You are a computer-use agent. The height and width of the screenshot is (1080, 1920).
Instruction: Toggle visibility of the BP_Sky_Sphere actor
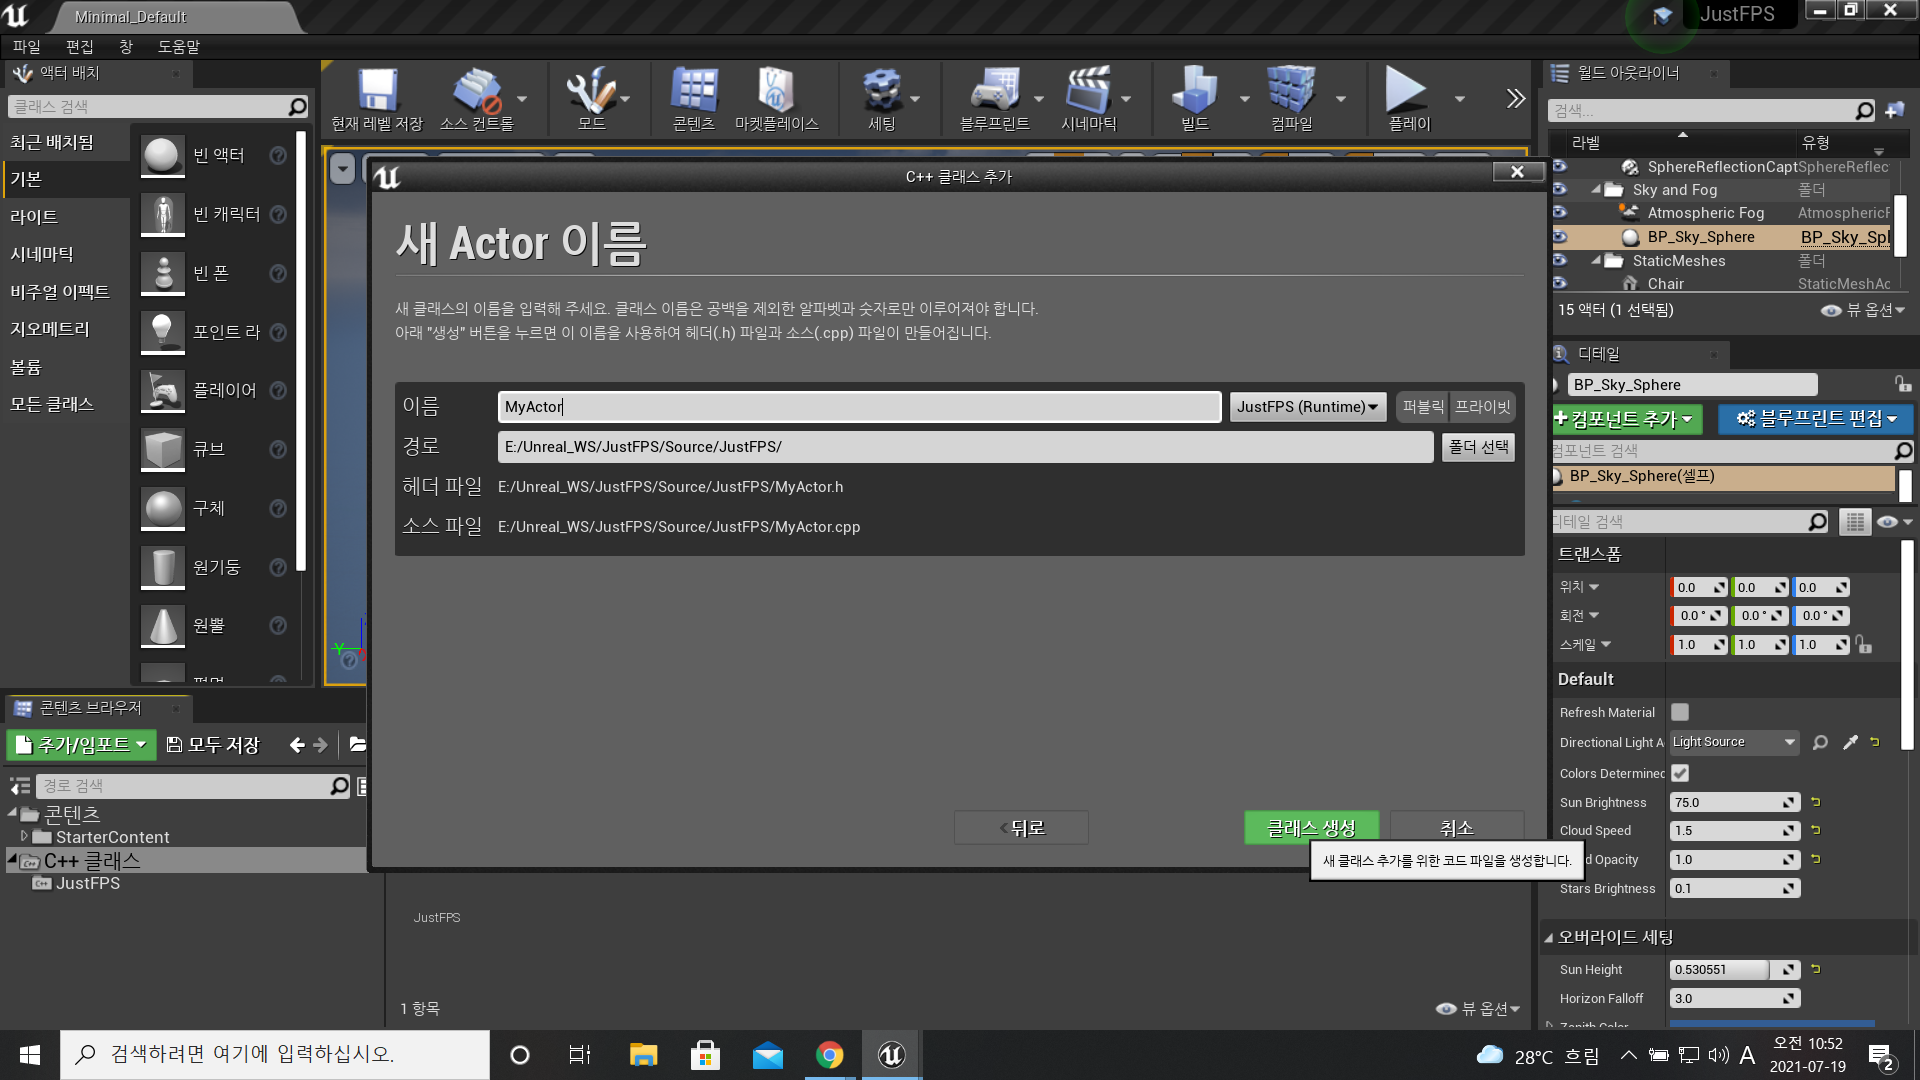pyautogui.click(x=1560, y=237)
